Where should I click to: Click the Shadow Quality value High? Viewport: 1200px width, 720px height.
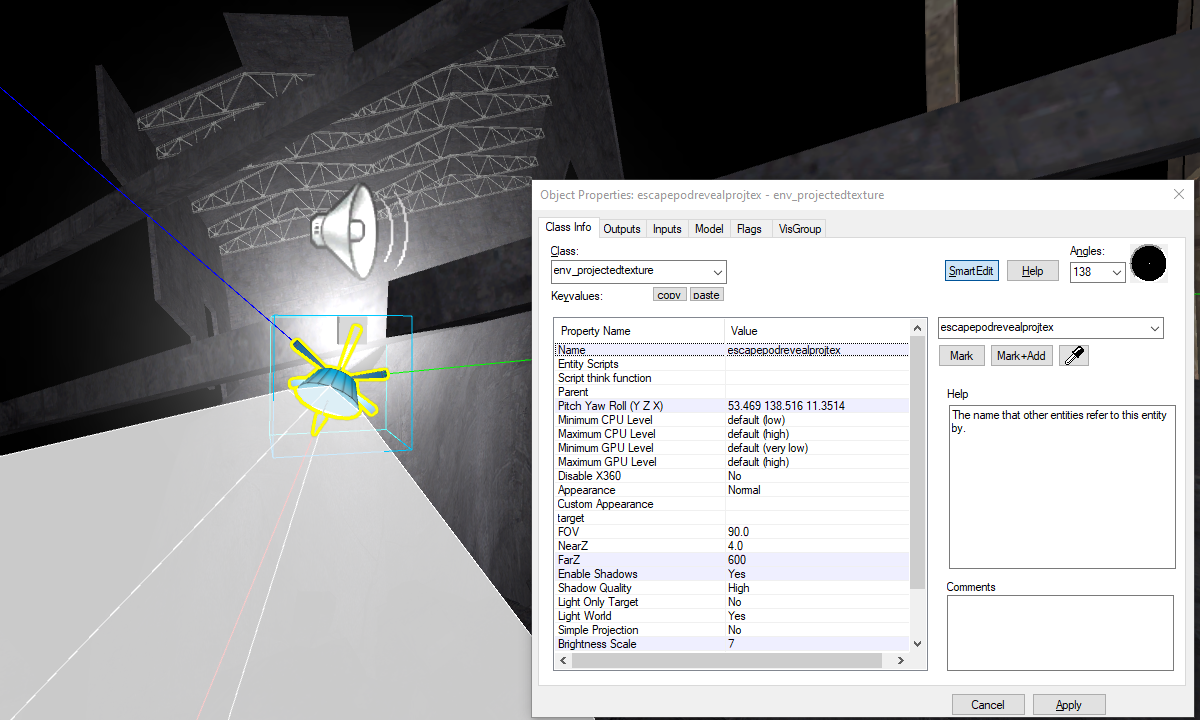click(x=739, y=588)
